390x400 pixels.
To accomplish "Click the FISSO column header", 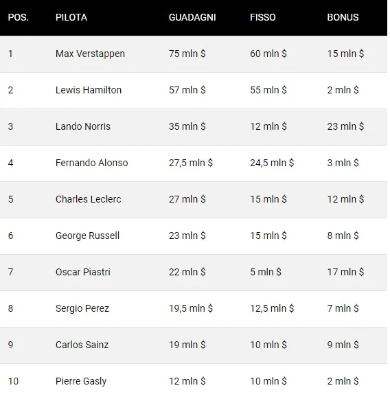I will (x=263, y=17).
